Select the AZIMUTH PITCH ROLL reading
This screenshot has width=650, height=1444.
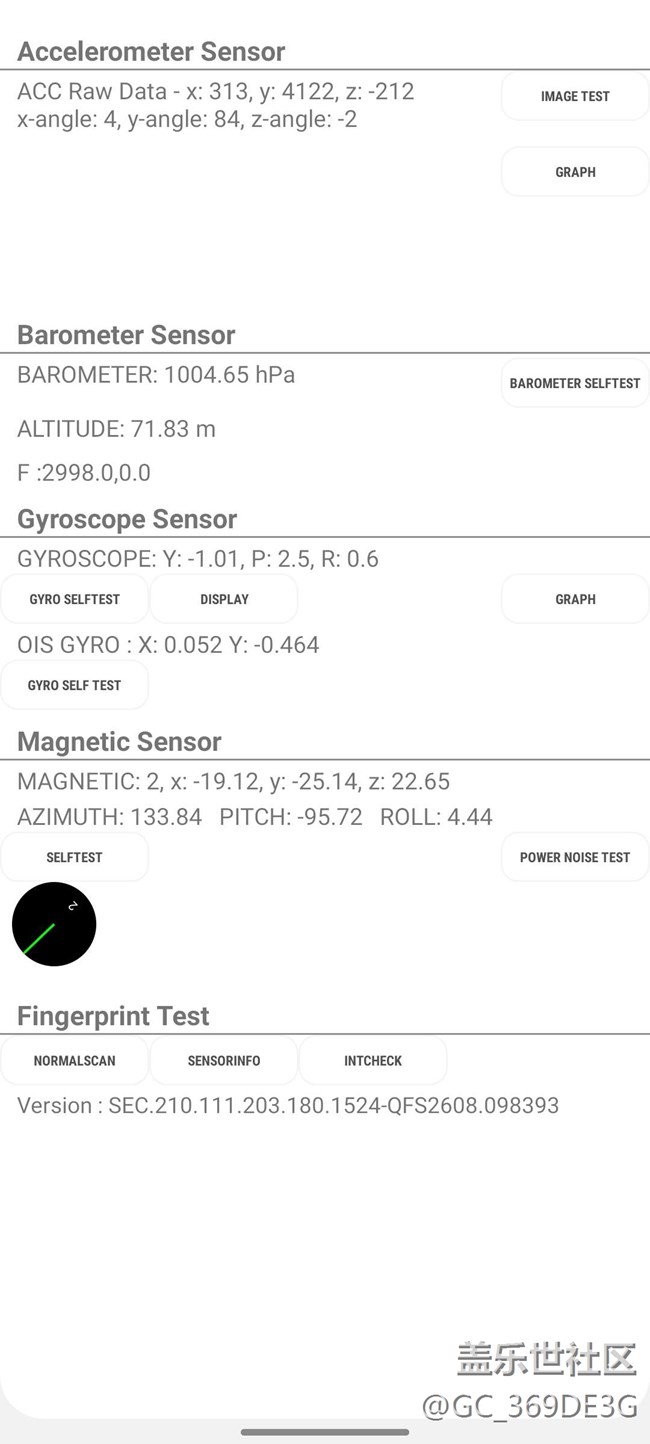(x=255, y=817)
